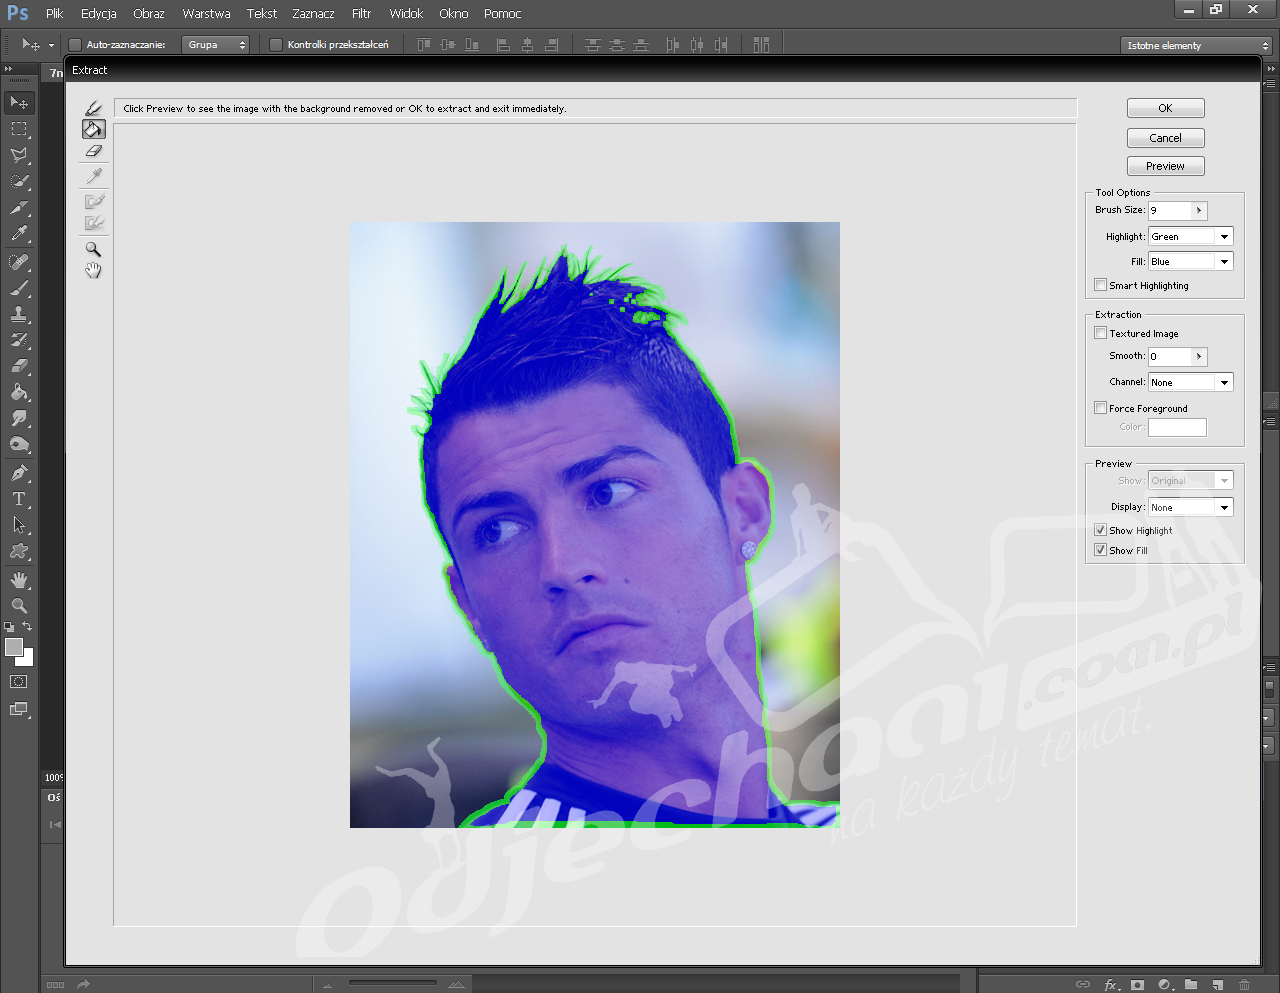Toggle the Auto-zaznaczanie checkbox
Viewport: 1280px width, 993px height.
75,45
